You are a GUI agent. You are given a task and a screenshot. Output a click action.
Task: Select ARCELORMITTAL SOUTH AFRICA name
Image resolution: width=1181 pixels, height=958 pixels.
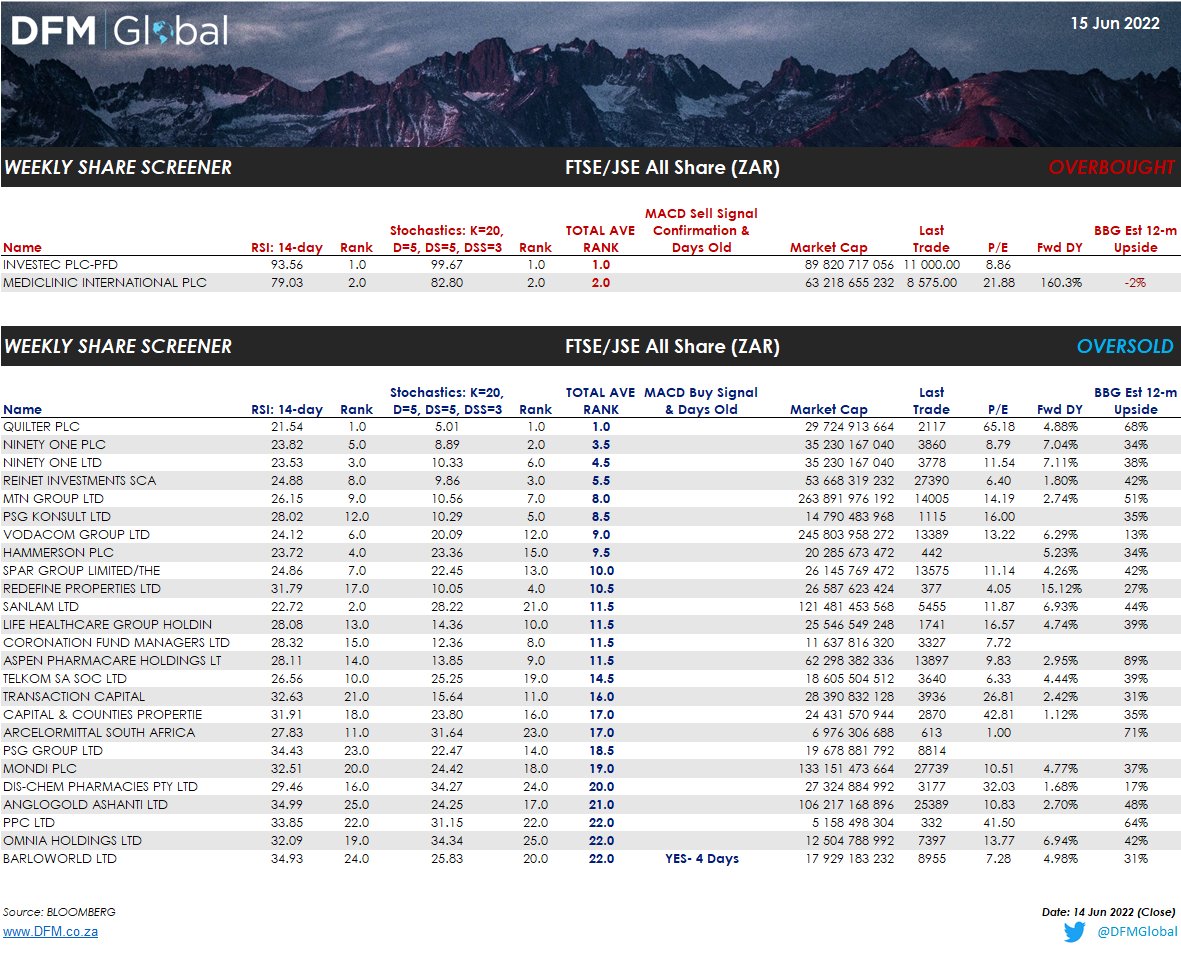tap(99, 733)
